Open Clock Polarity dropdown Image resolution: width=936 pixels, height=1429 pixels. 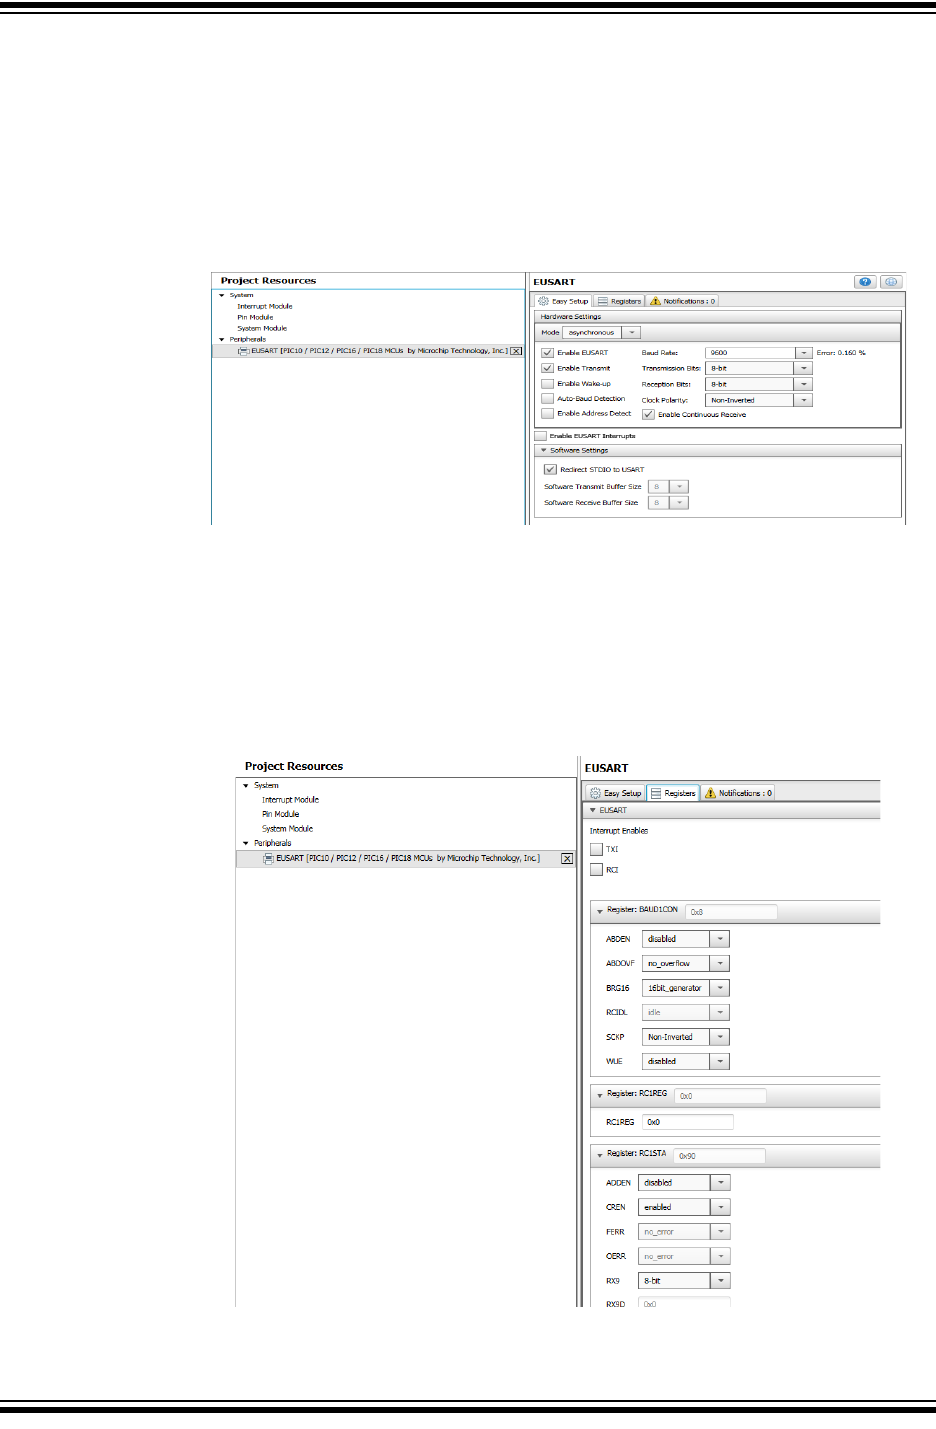(x=804, y=400)
